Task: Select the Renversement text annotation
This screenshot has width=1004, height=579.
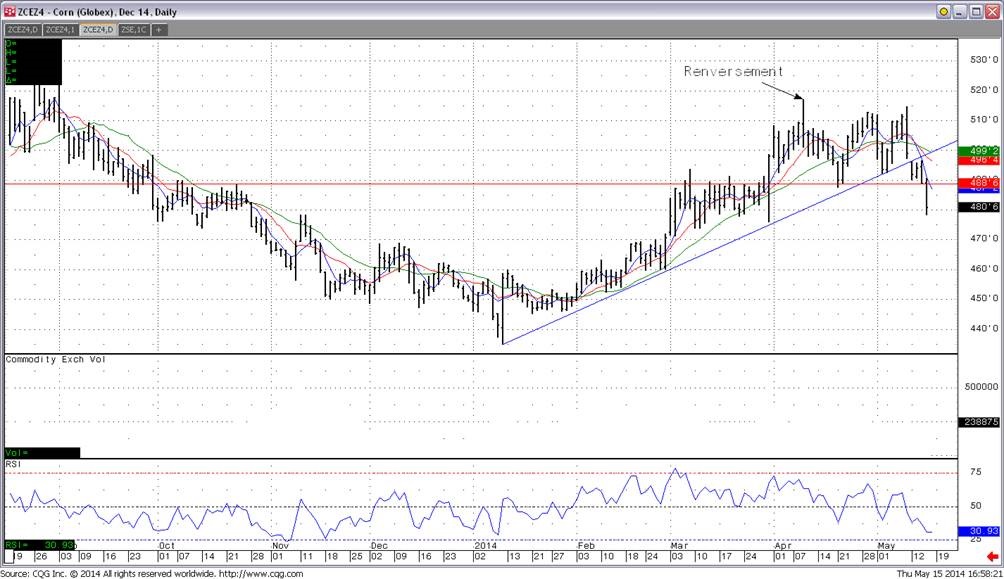Action: point(733,72)
